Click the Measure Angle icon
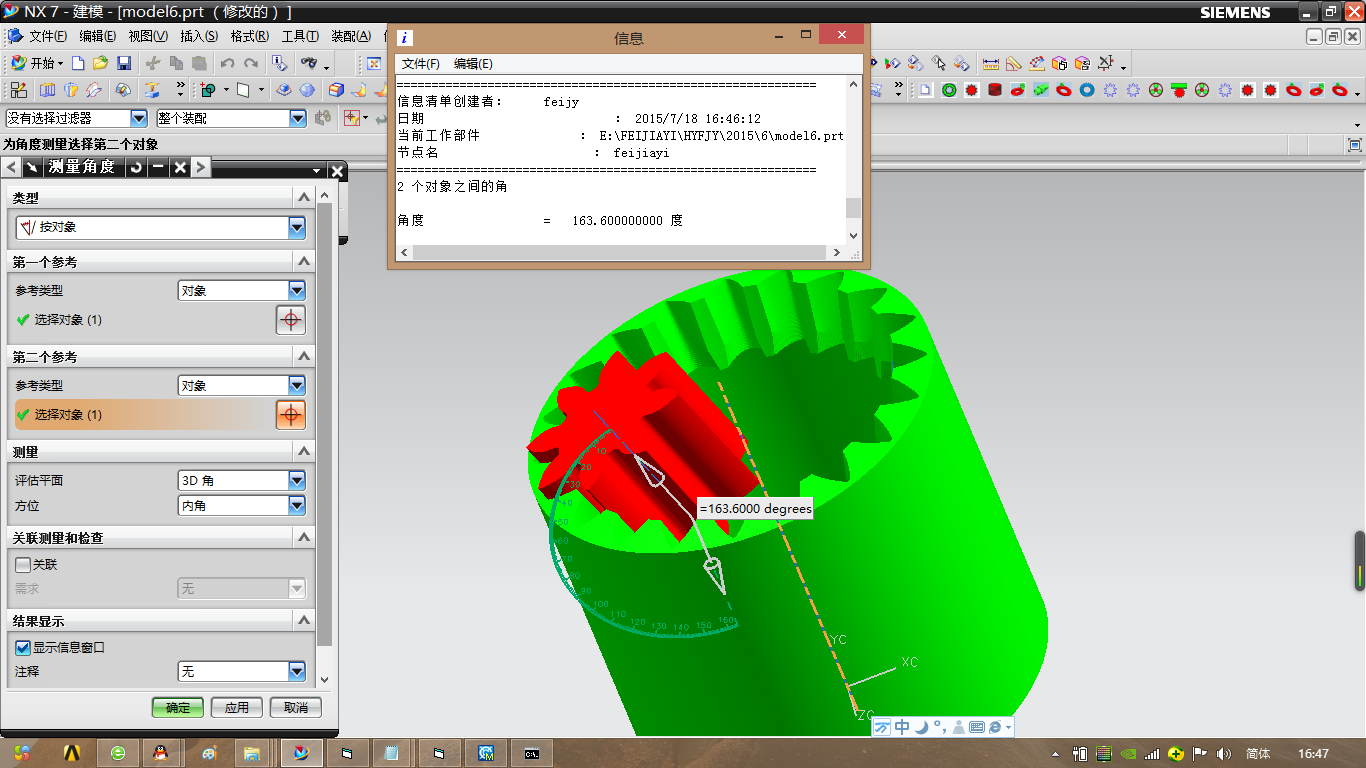Viewport: 1366px width, 768px height. 1013,63
